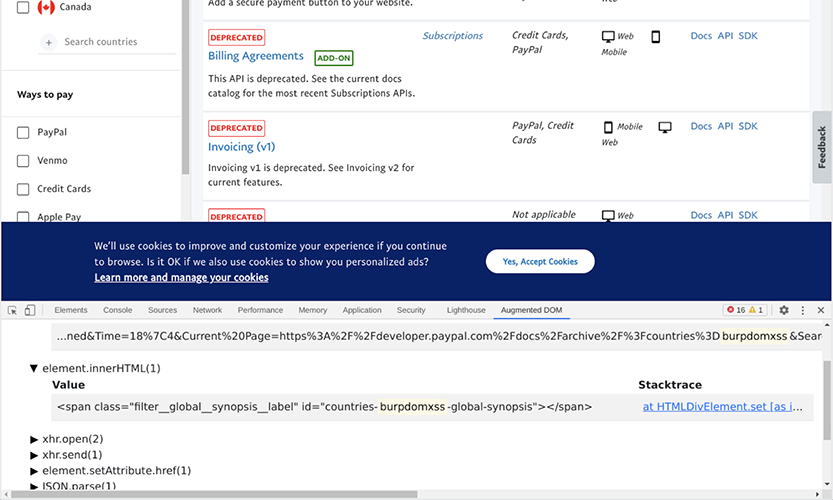Click the Web monitor icon in Not applicable row
Image resolution: width=833 pixels, height=500 pixels.
(608, 215)
